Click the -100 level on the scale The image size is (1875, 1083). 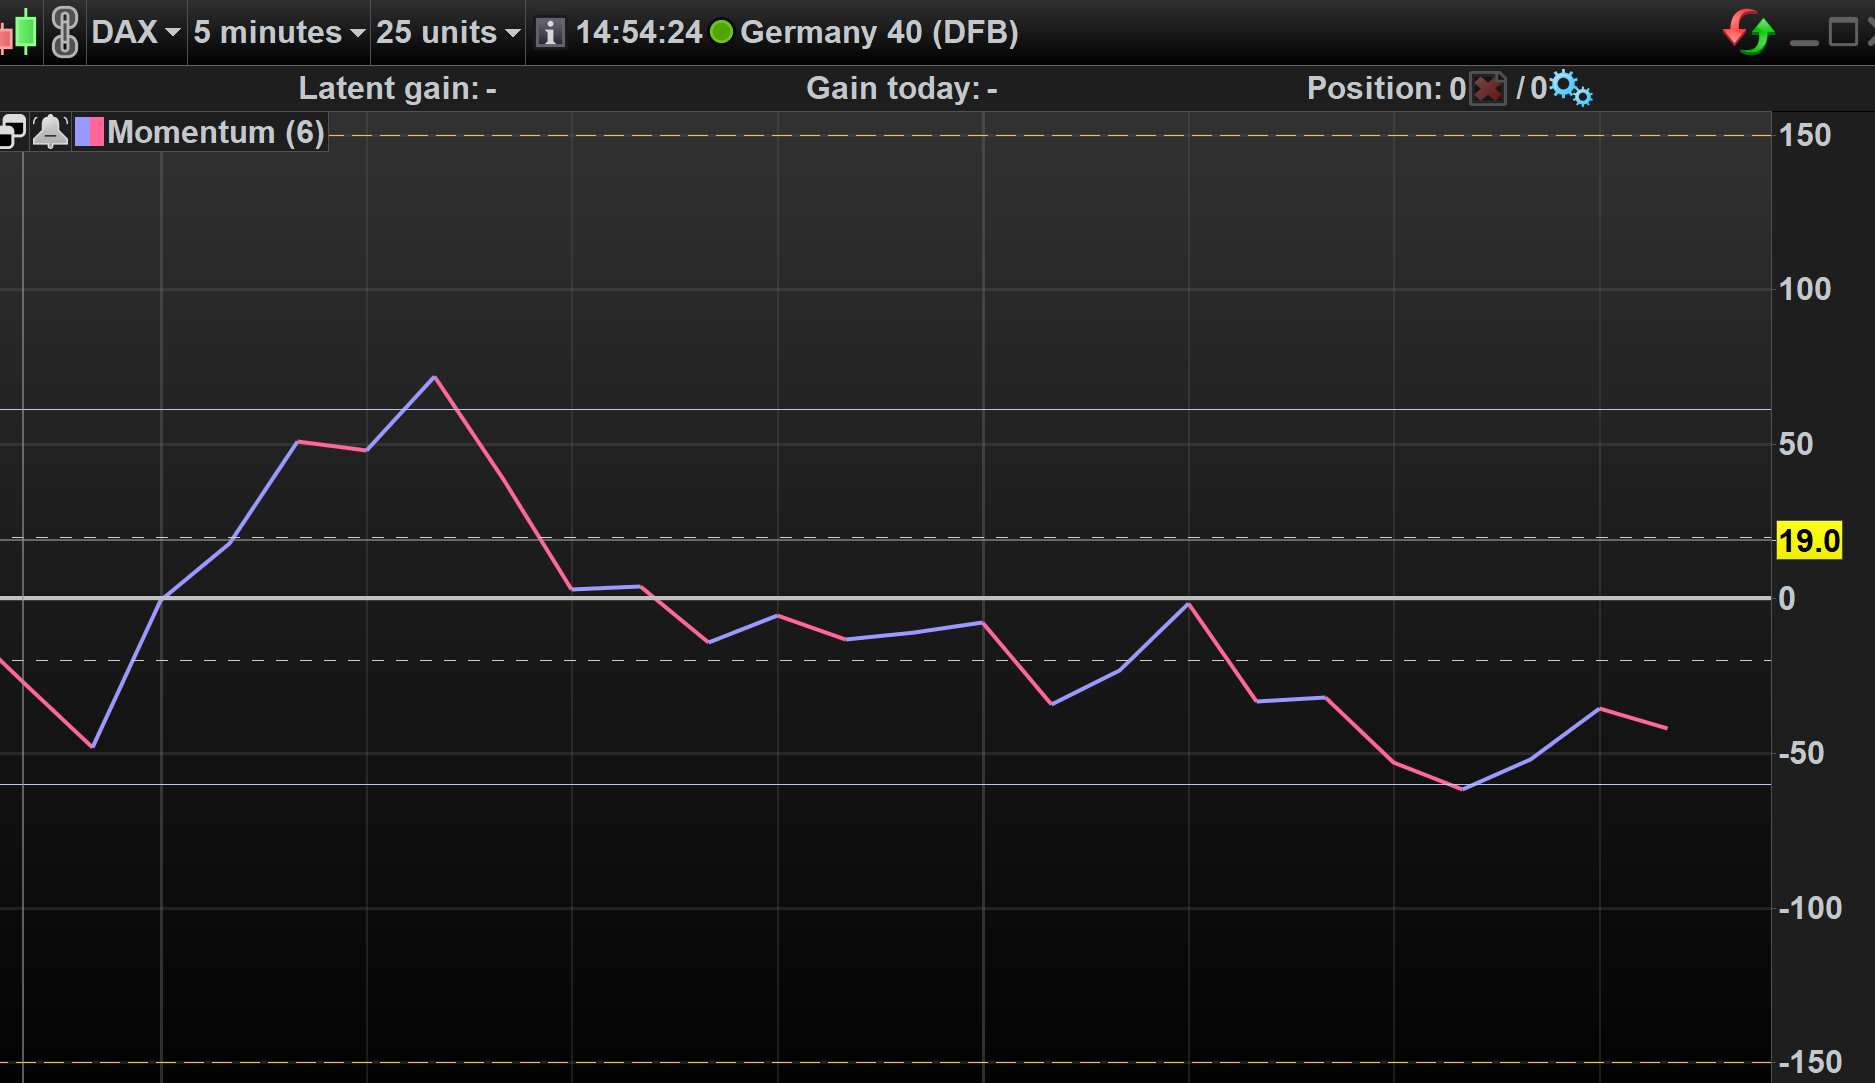point(1810,908)
